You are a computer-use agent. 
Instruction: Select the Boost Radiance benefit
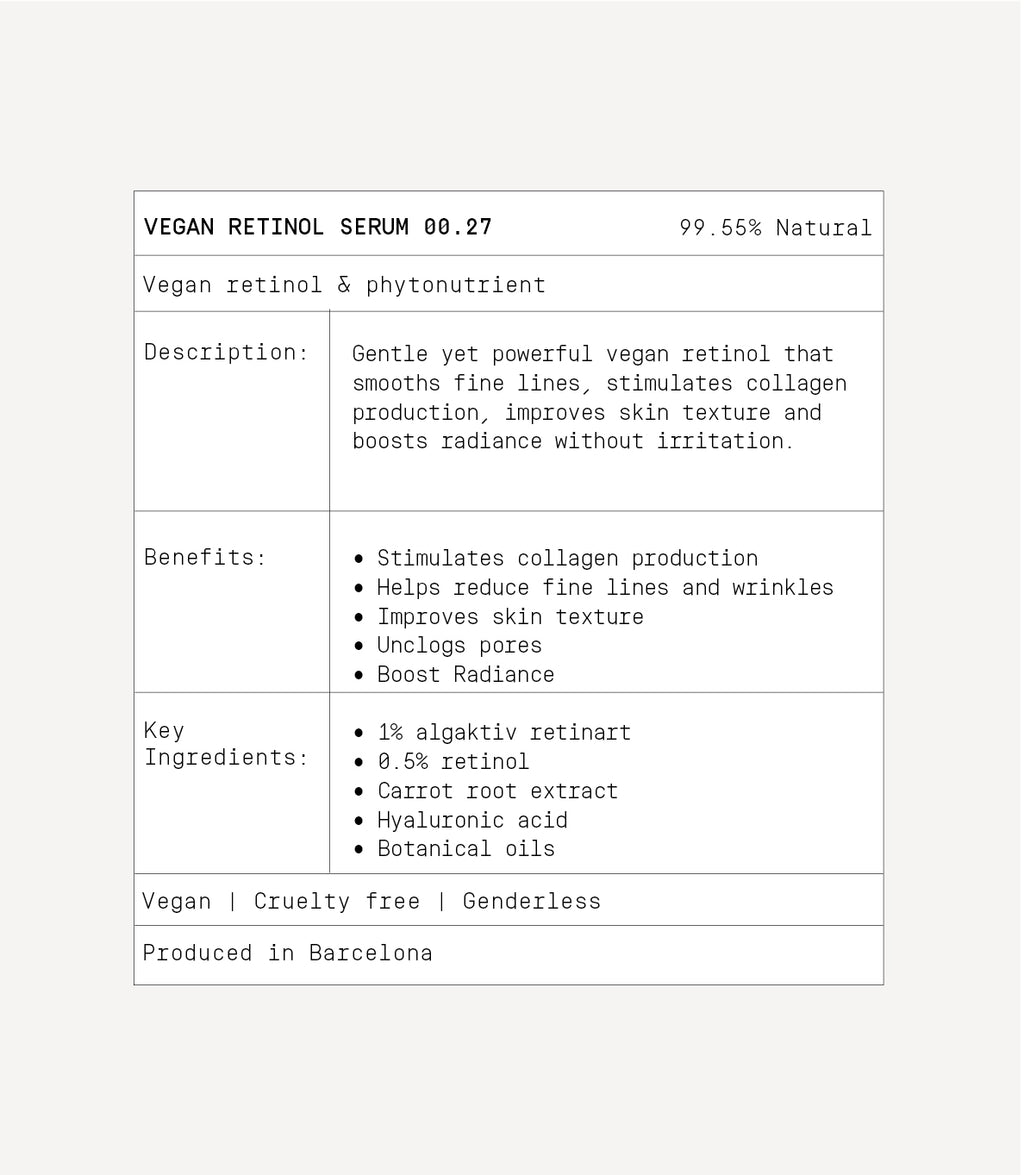click(465, 674)
